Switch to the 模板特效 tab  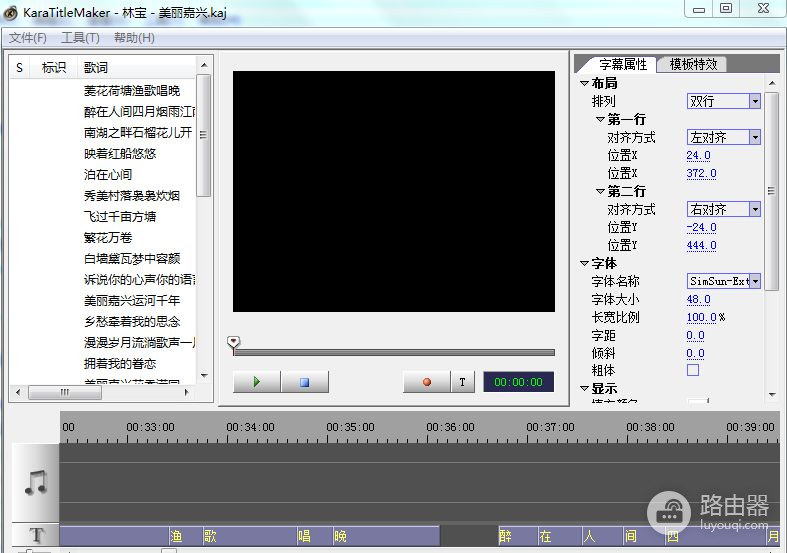click(693, 64)
